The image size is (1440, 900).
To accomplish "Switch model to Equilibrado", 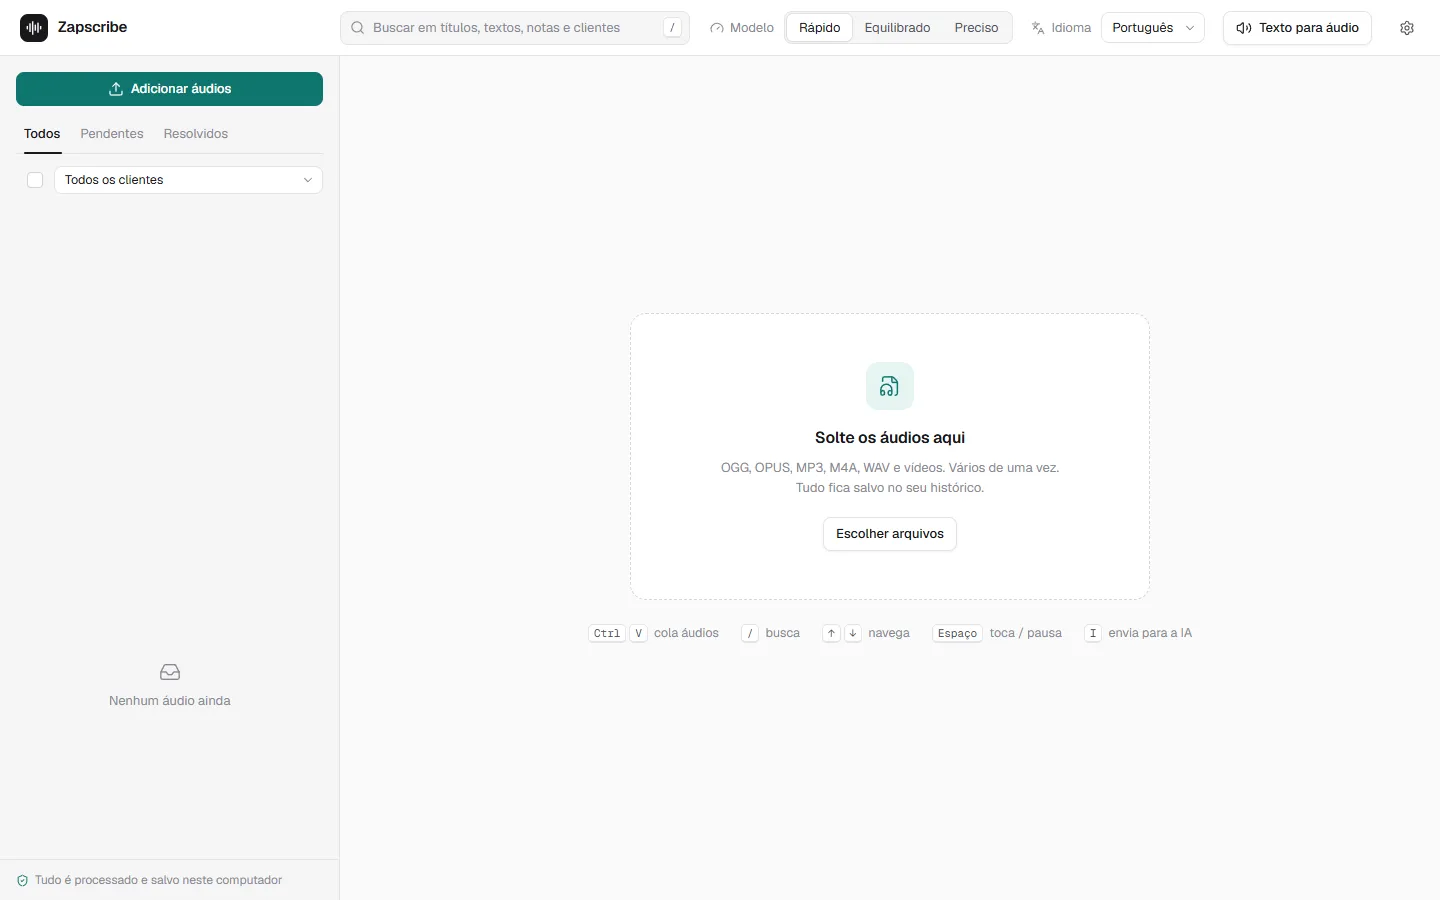I will click(x=897, y=28).
